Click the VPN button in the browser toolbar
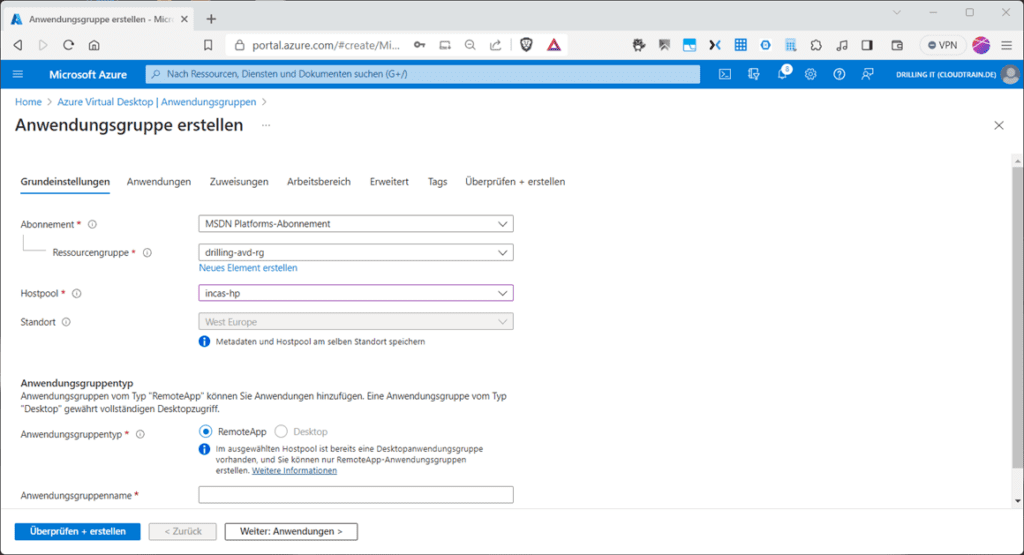Viewport: 1024px width, 555px height. (942, 45)
